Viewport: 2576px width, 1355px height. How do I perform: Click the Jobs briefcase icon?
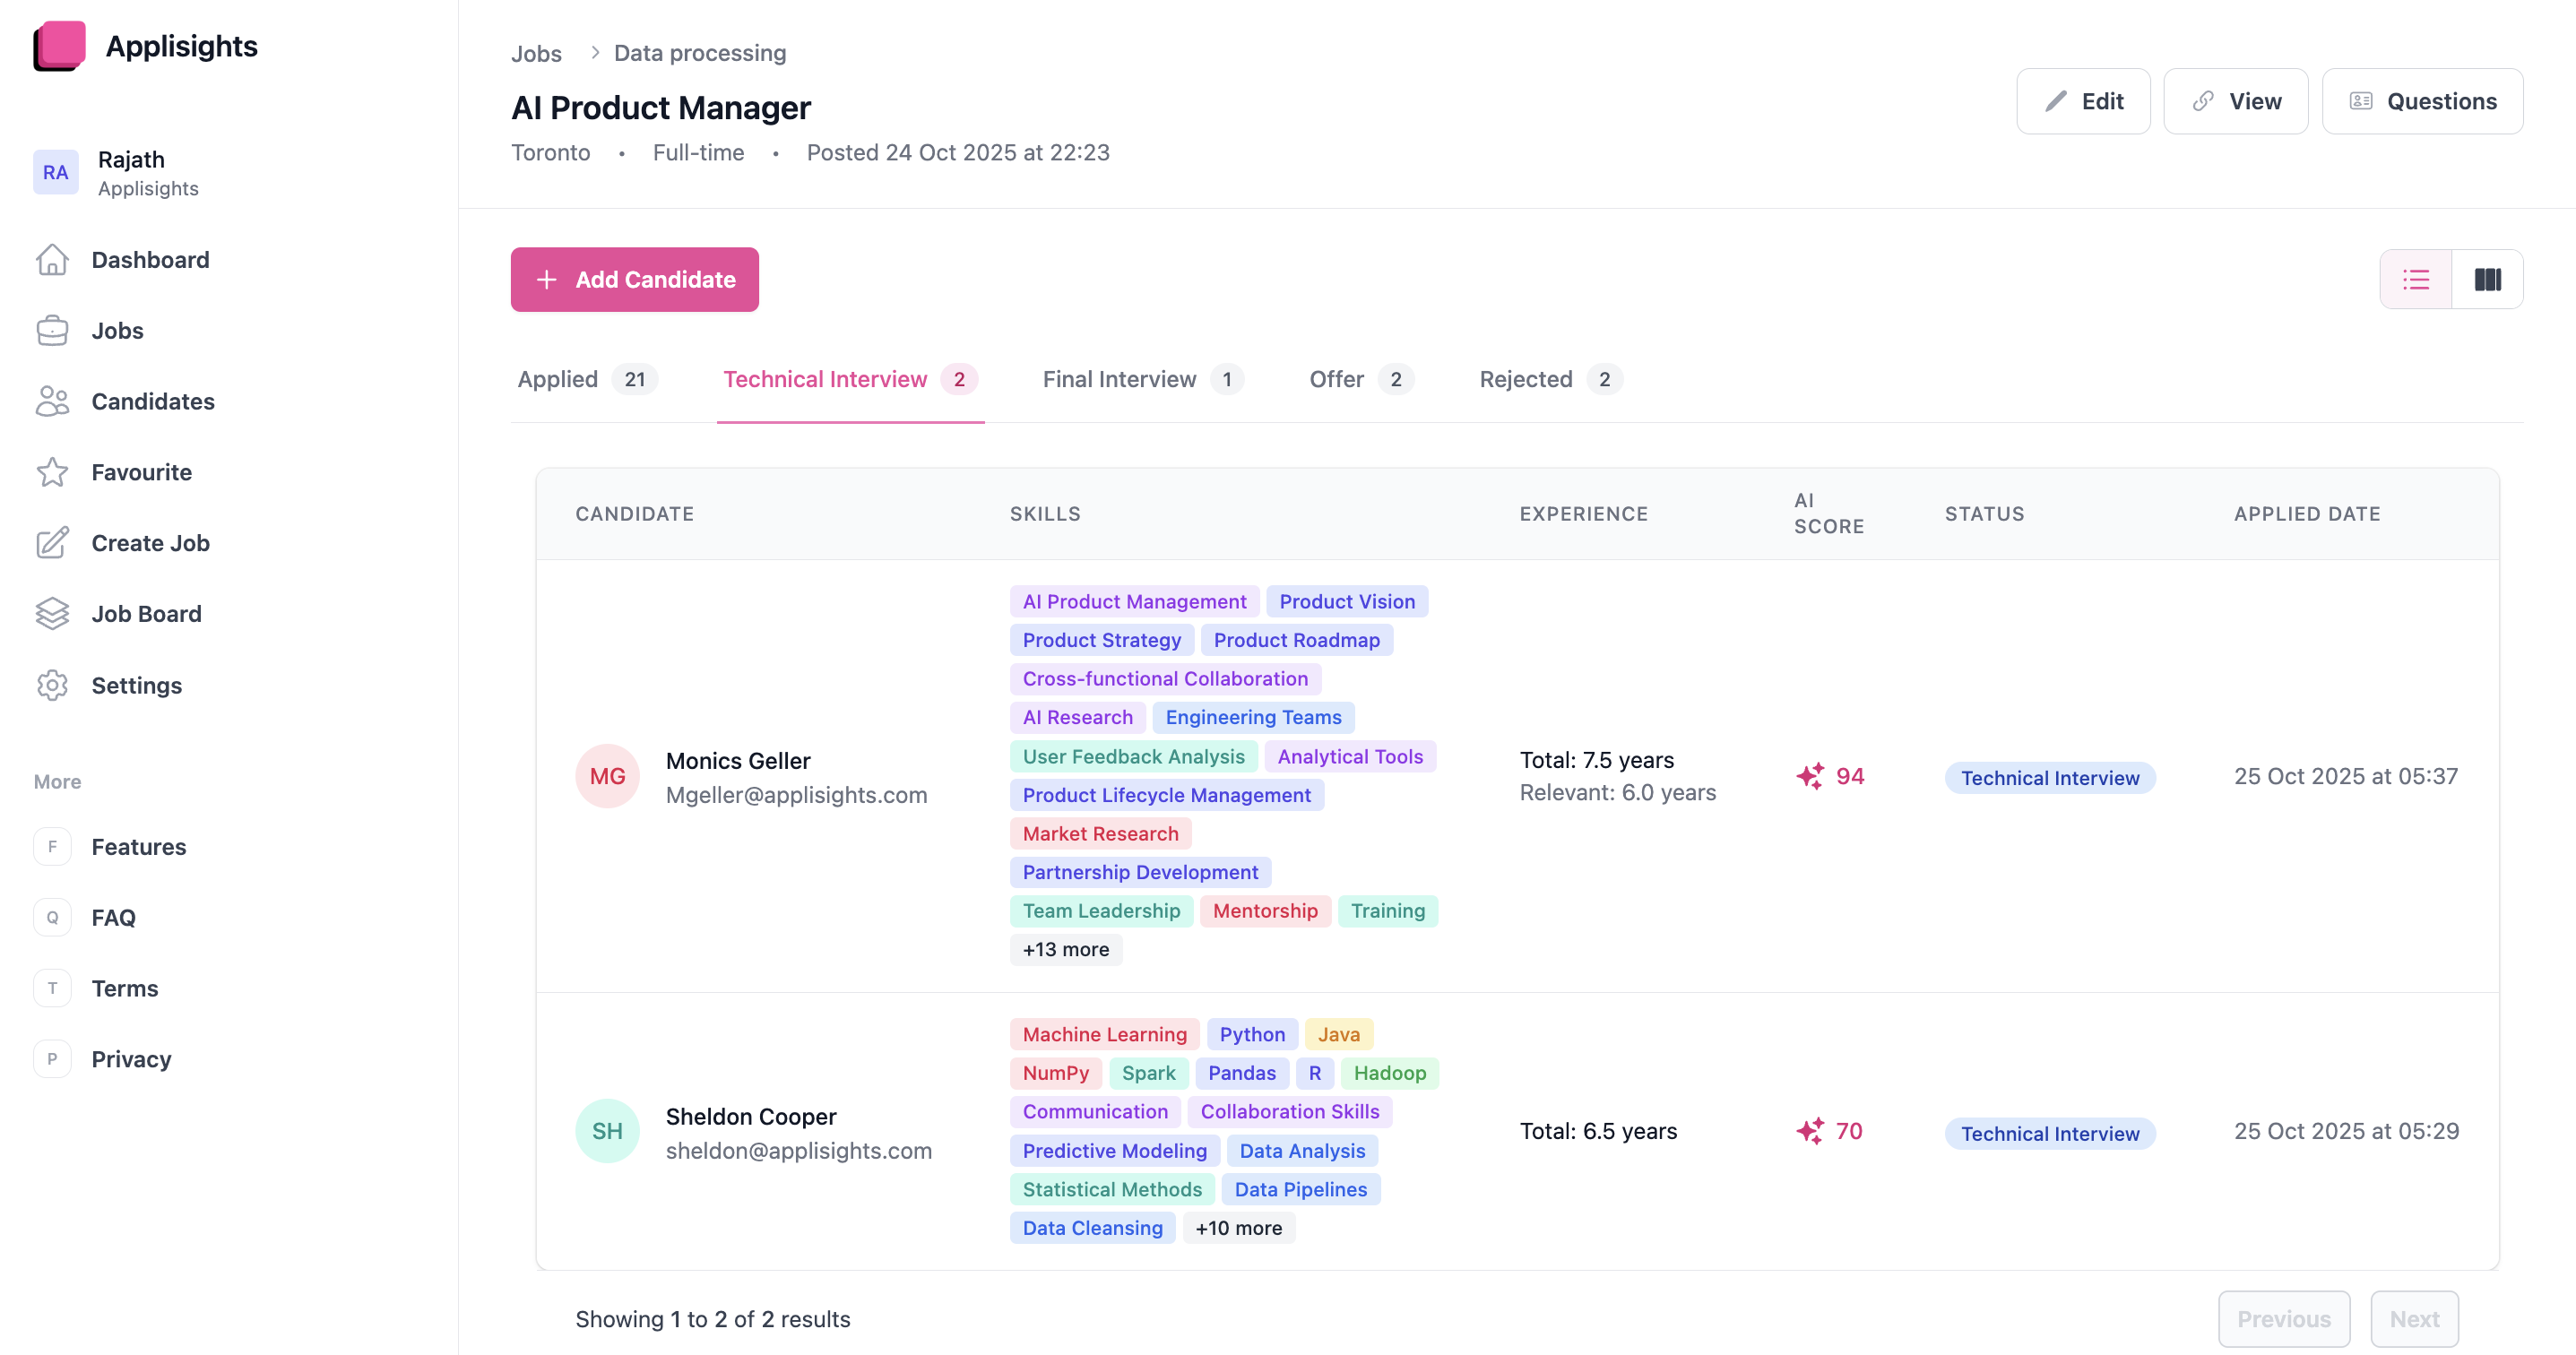[x=52, y=331]
